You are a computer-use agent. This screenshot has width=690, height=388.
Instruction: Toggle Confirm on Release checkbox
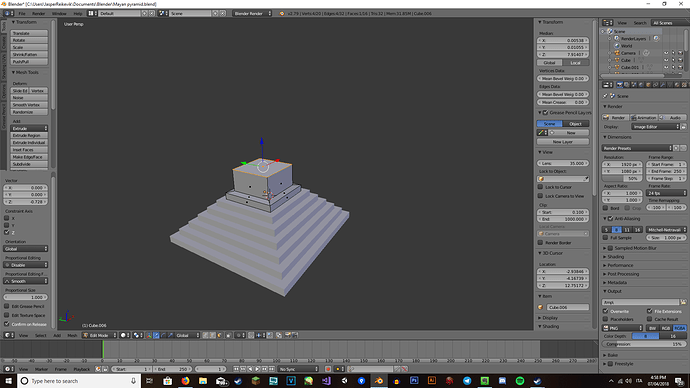(7, 324)
